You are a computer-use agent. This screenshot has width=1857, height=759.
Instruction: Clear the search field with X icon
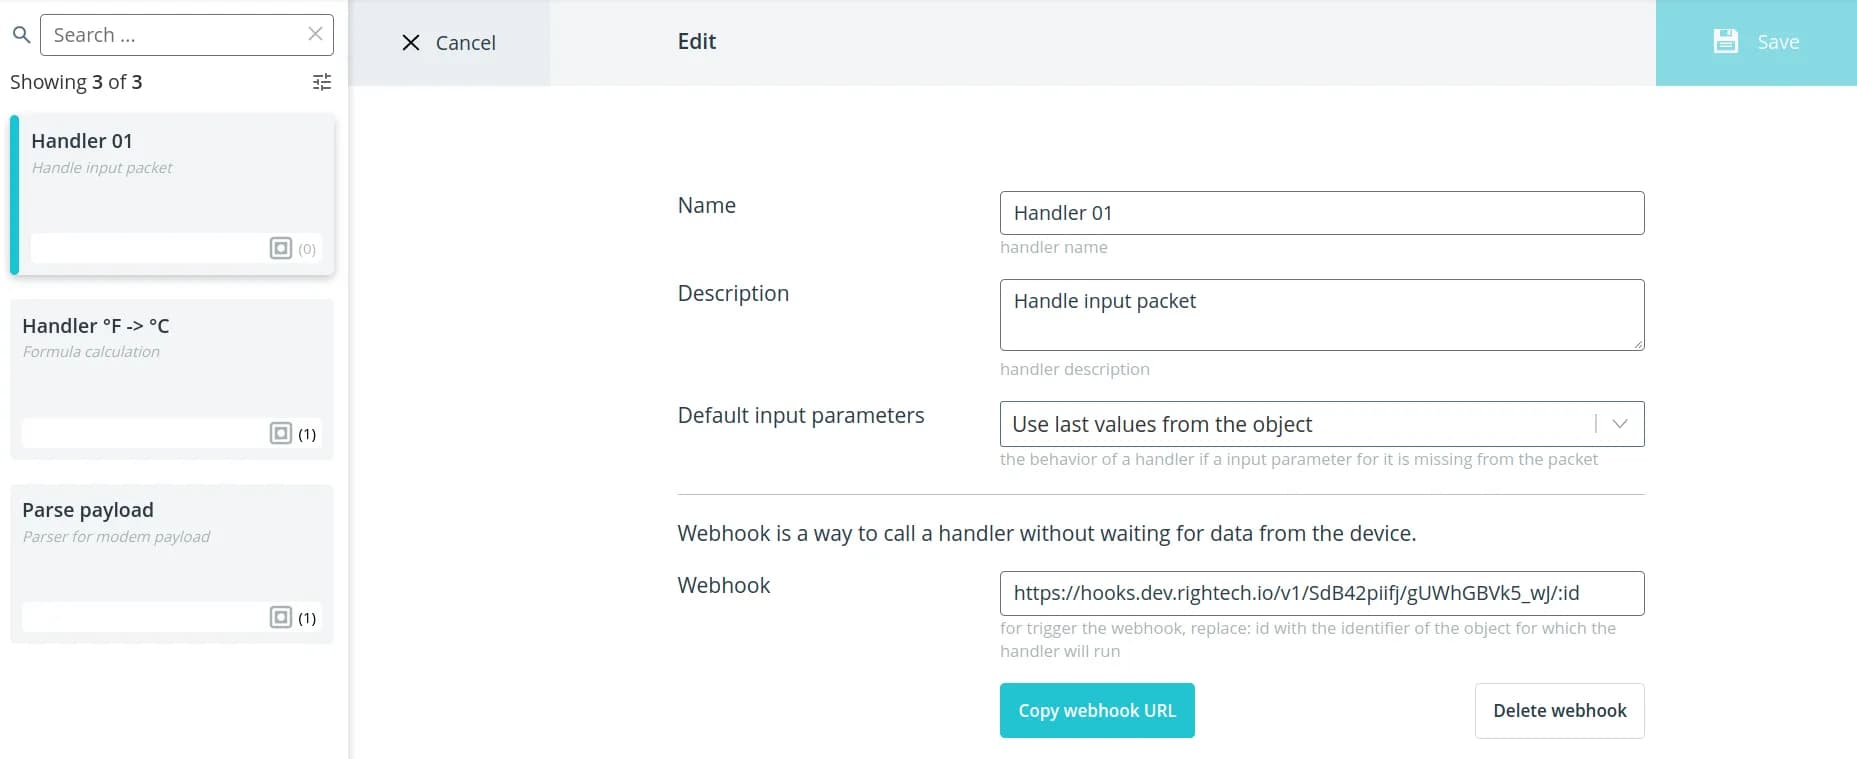coord(315,34)
